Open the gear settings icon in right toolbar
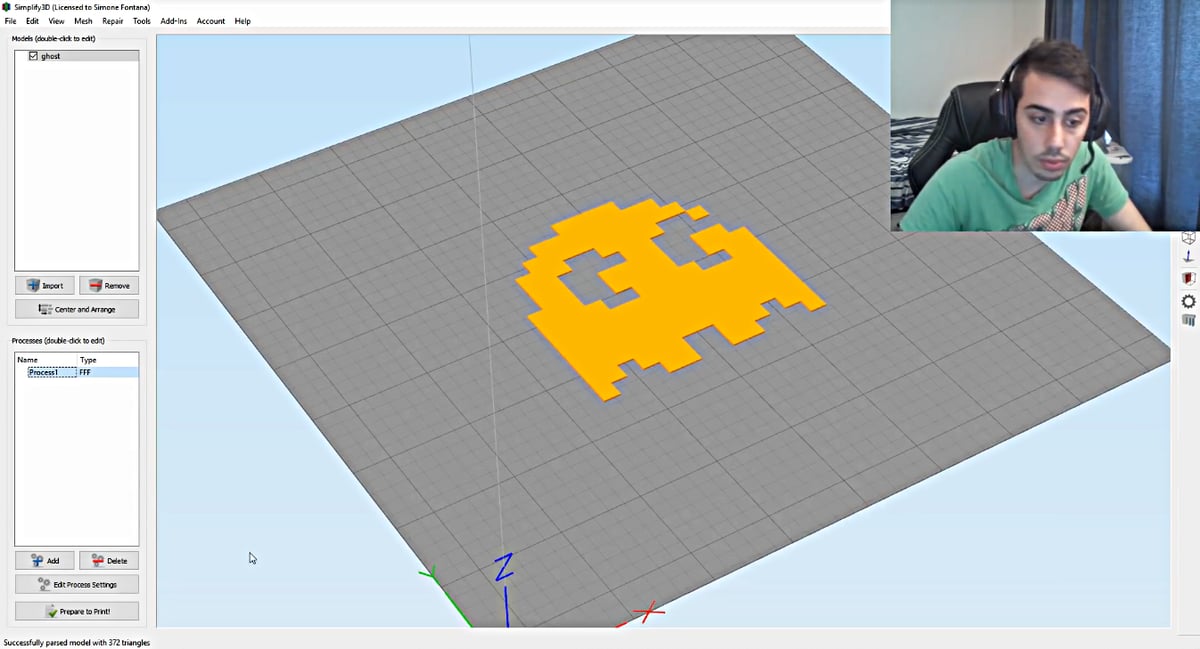This screenshot has height=649, width=1200. click(x=1188, y=301)
